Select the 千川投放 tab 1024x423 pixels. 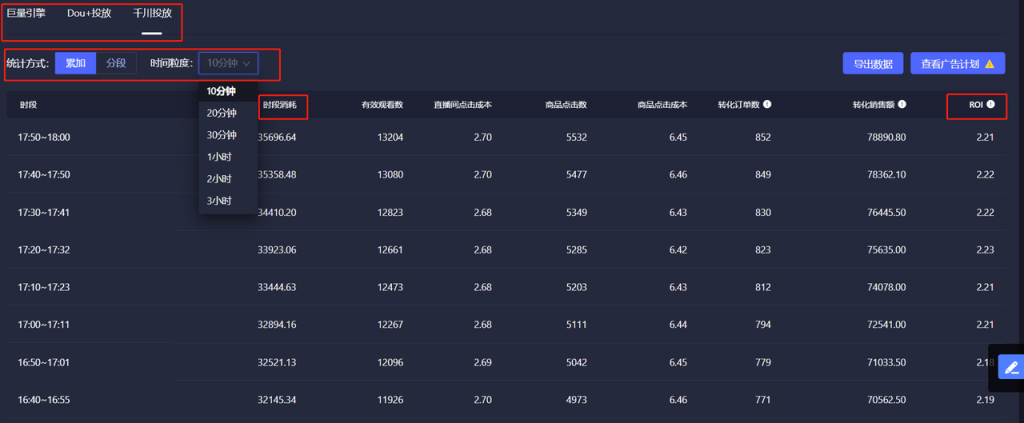tap(152, 14)
